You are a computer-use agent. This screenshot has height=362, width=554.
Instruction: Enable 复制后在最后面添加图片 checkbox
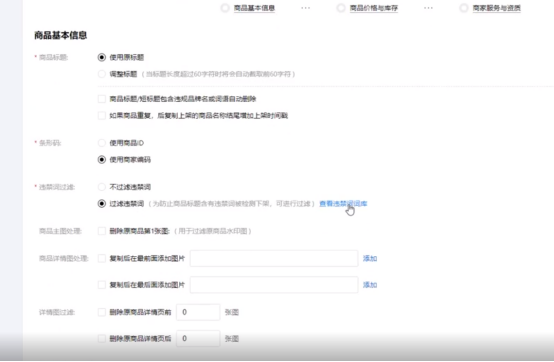coord(102,285)
